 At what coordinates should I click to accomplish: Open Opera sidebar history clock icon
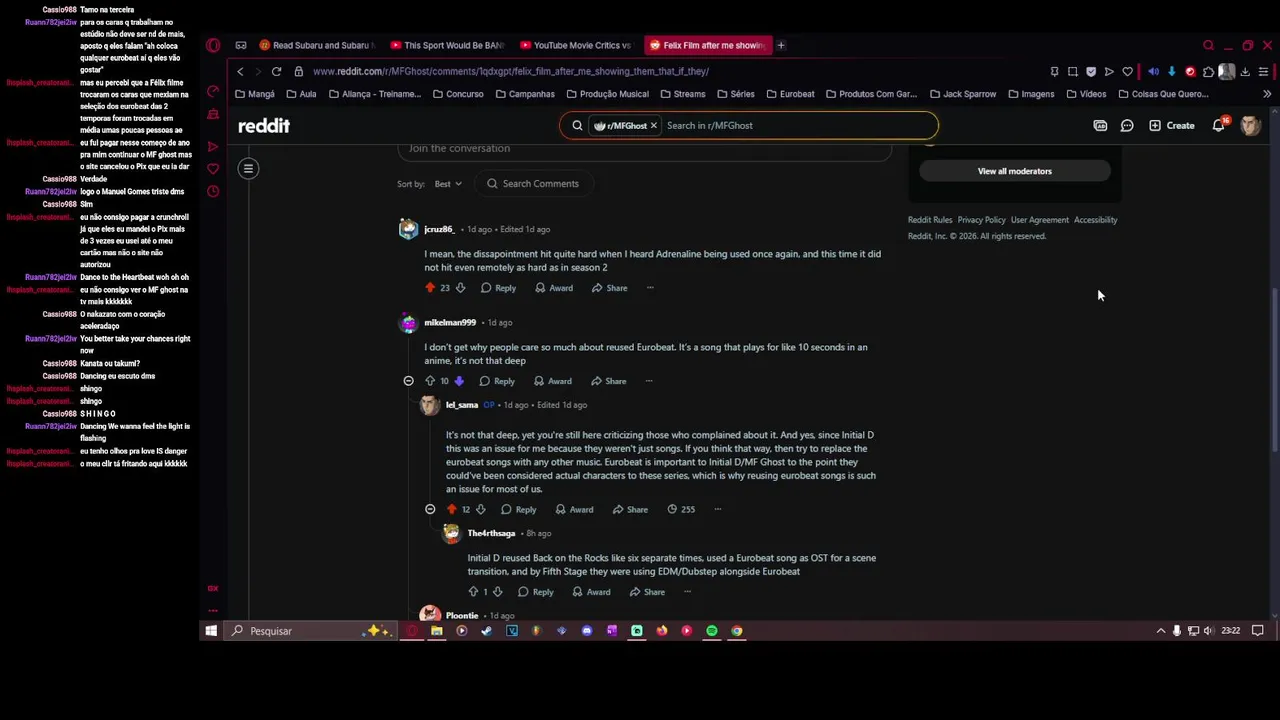point(213,191)
